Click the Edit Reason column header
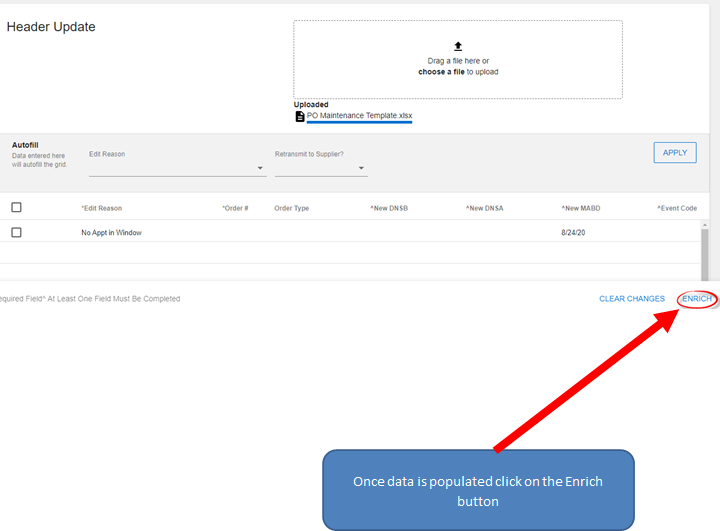720x531 pixels. click(101, 208)
